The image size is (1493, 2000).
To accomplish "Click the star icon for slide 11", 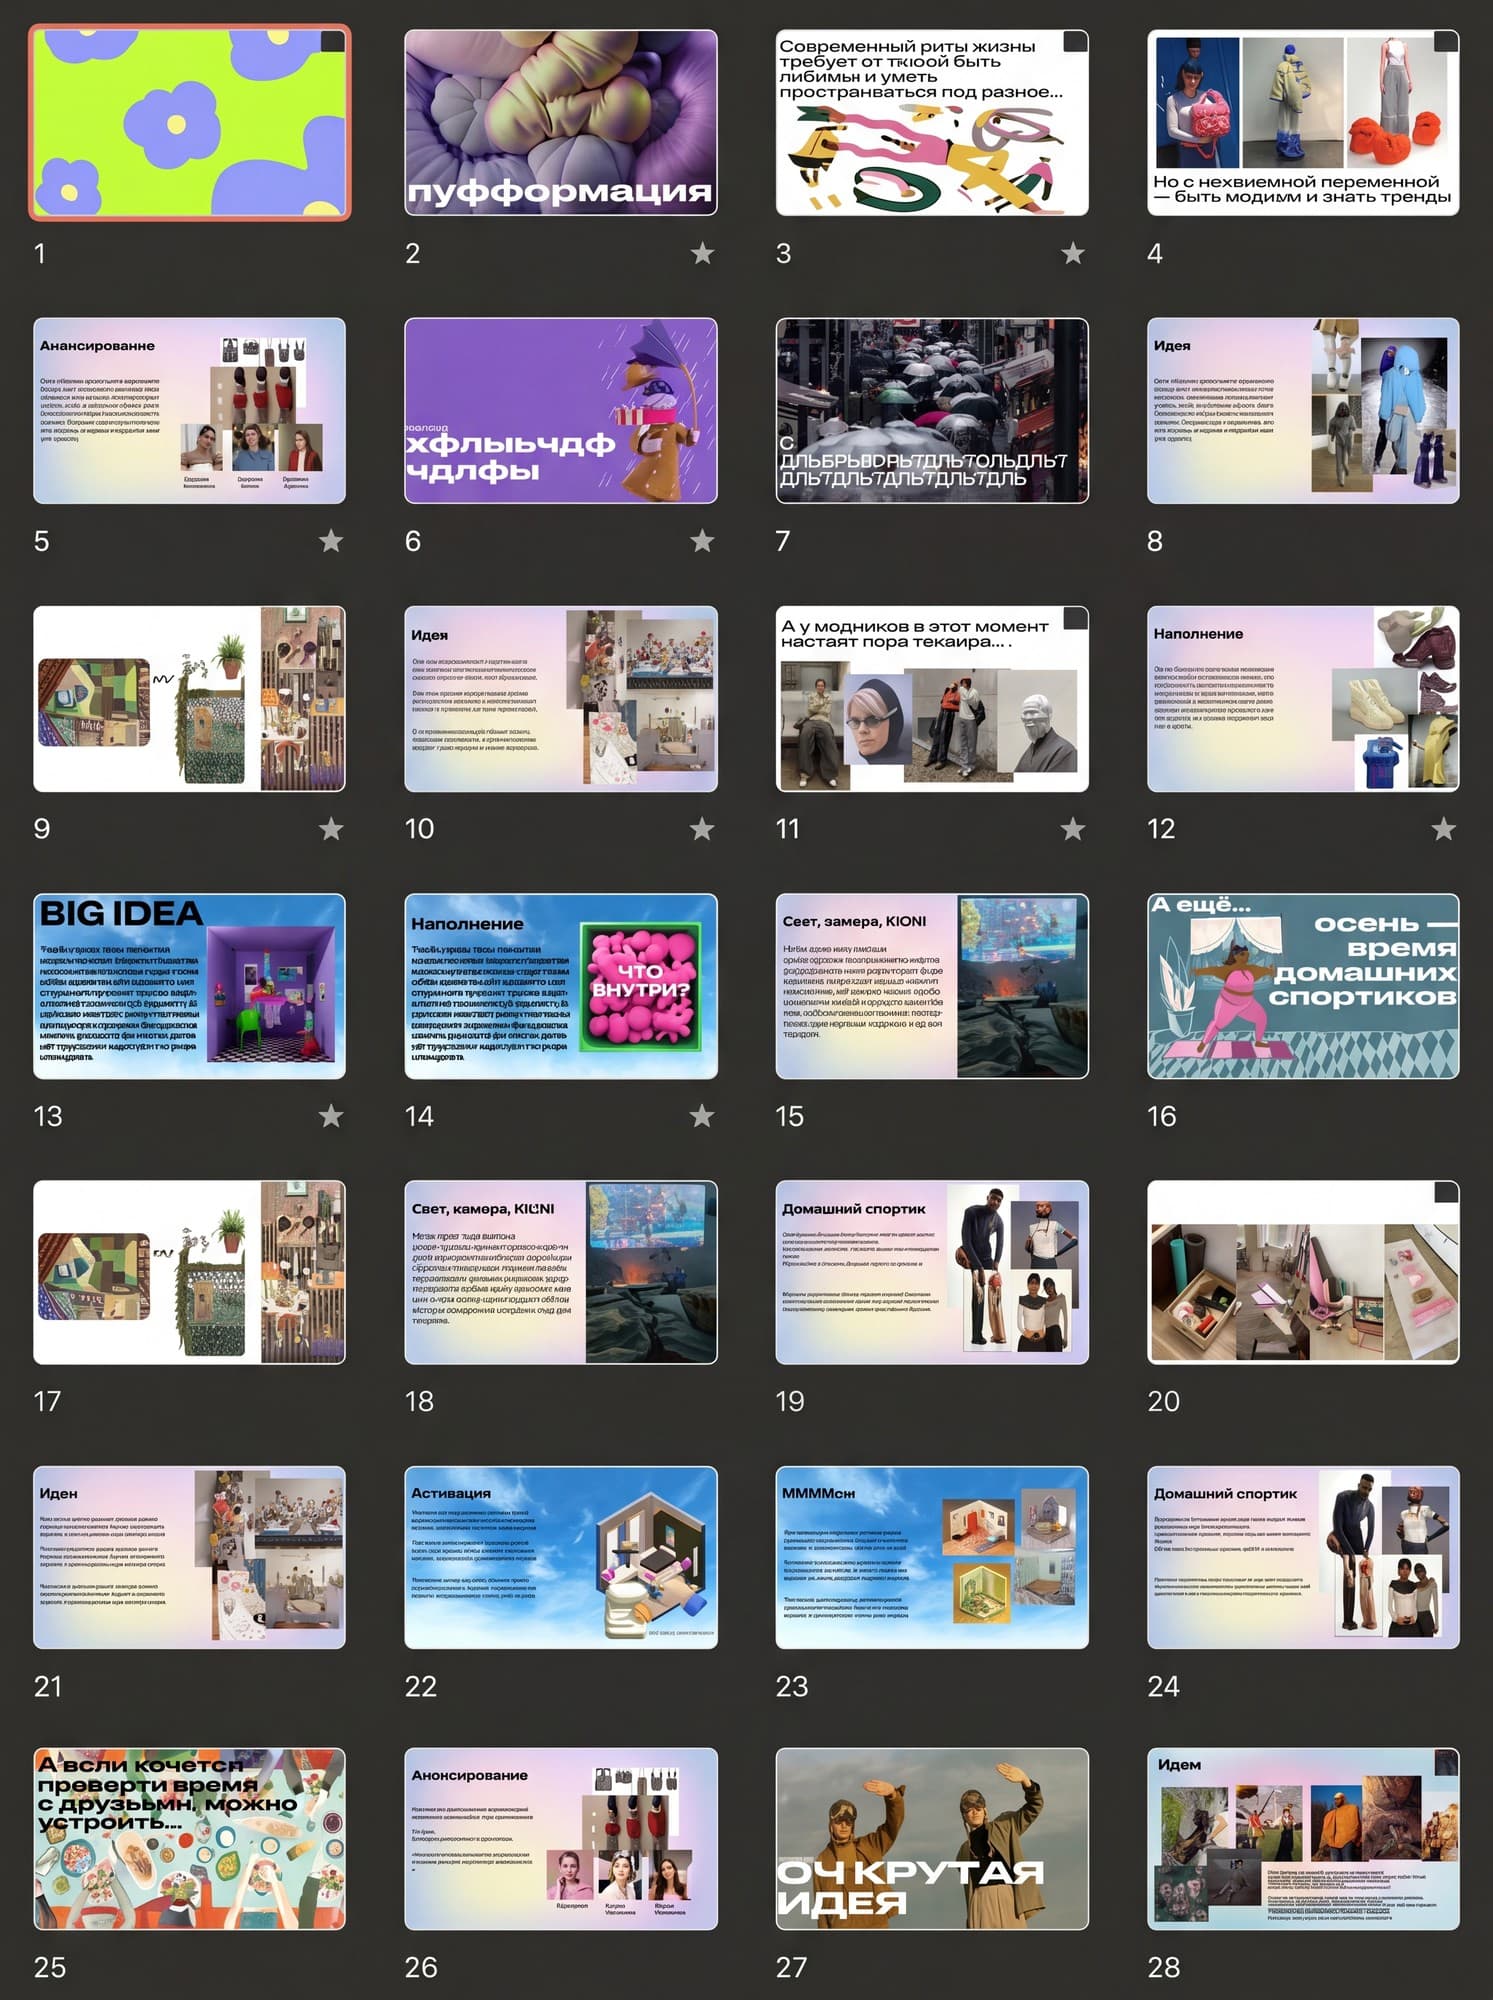I will (x=1073, y=828).
